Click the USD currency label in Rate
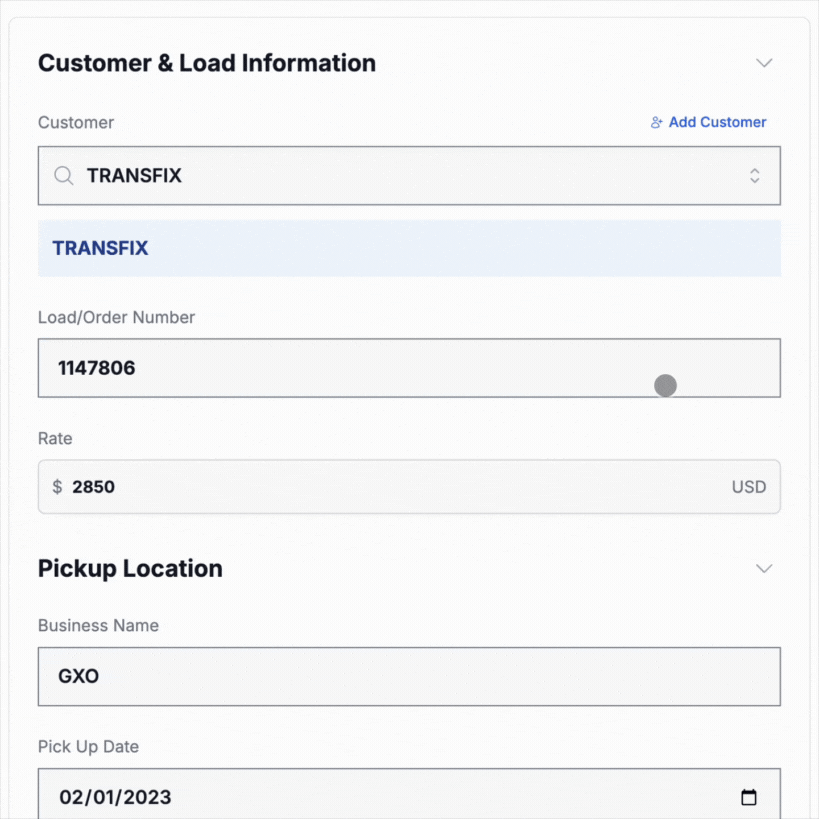819x819 pixels. pos(748,488)
